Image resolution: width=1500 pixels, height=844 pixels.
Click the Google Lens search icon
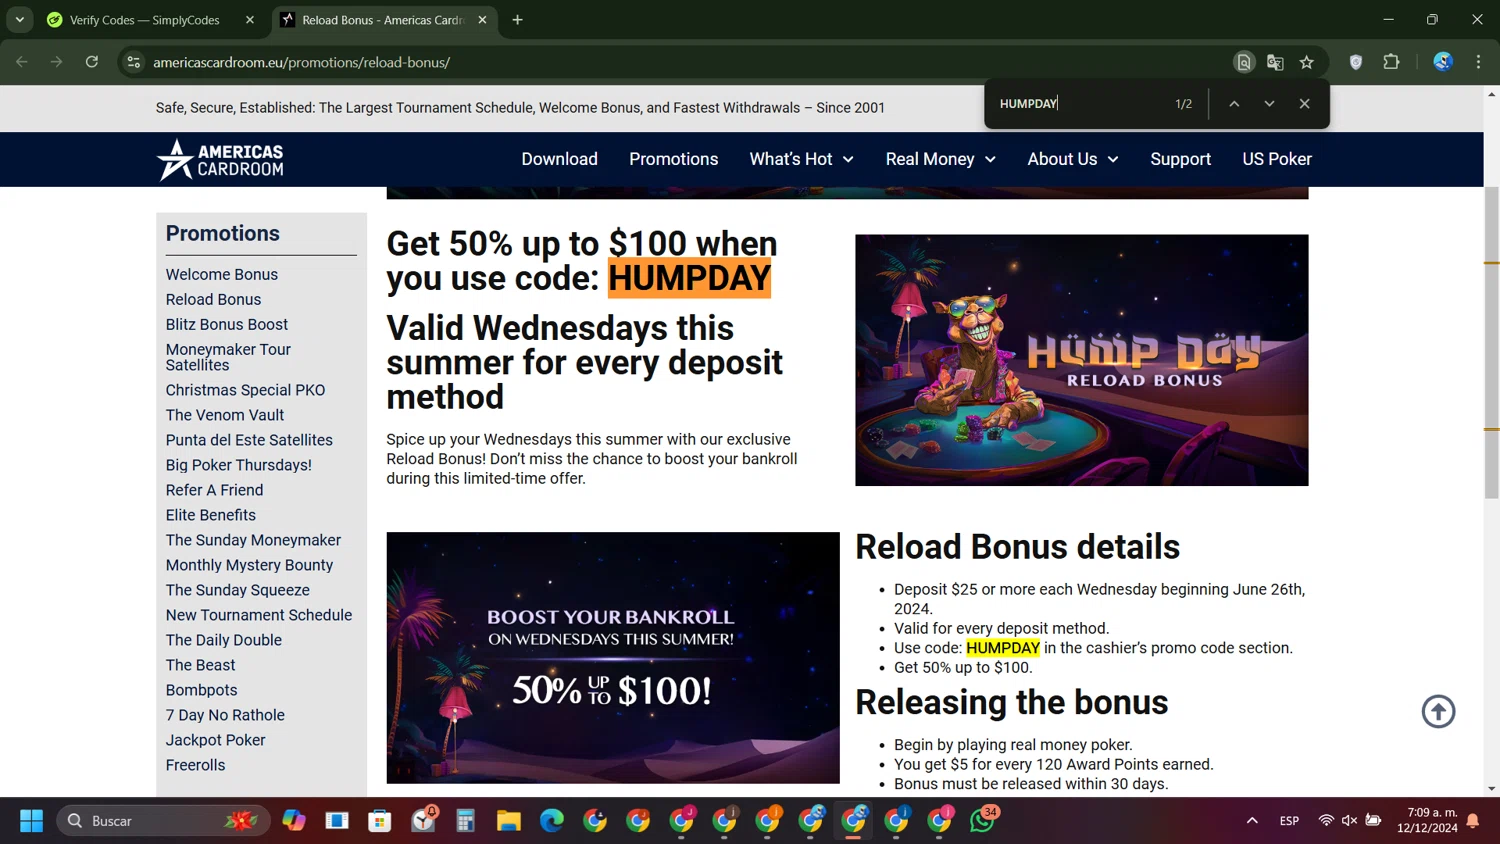(1243, 62)
